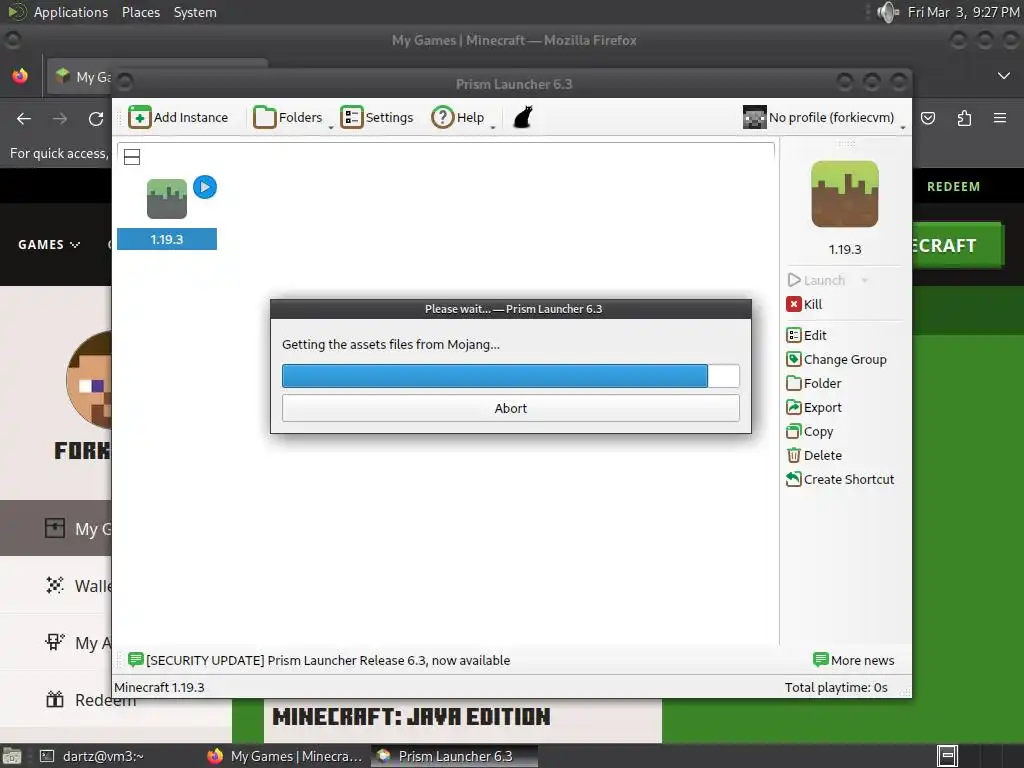
Task: Open the instance Folder
Action: click(x=814, y=383)
